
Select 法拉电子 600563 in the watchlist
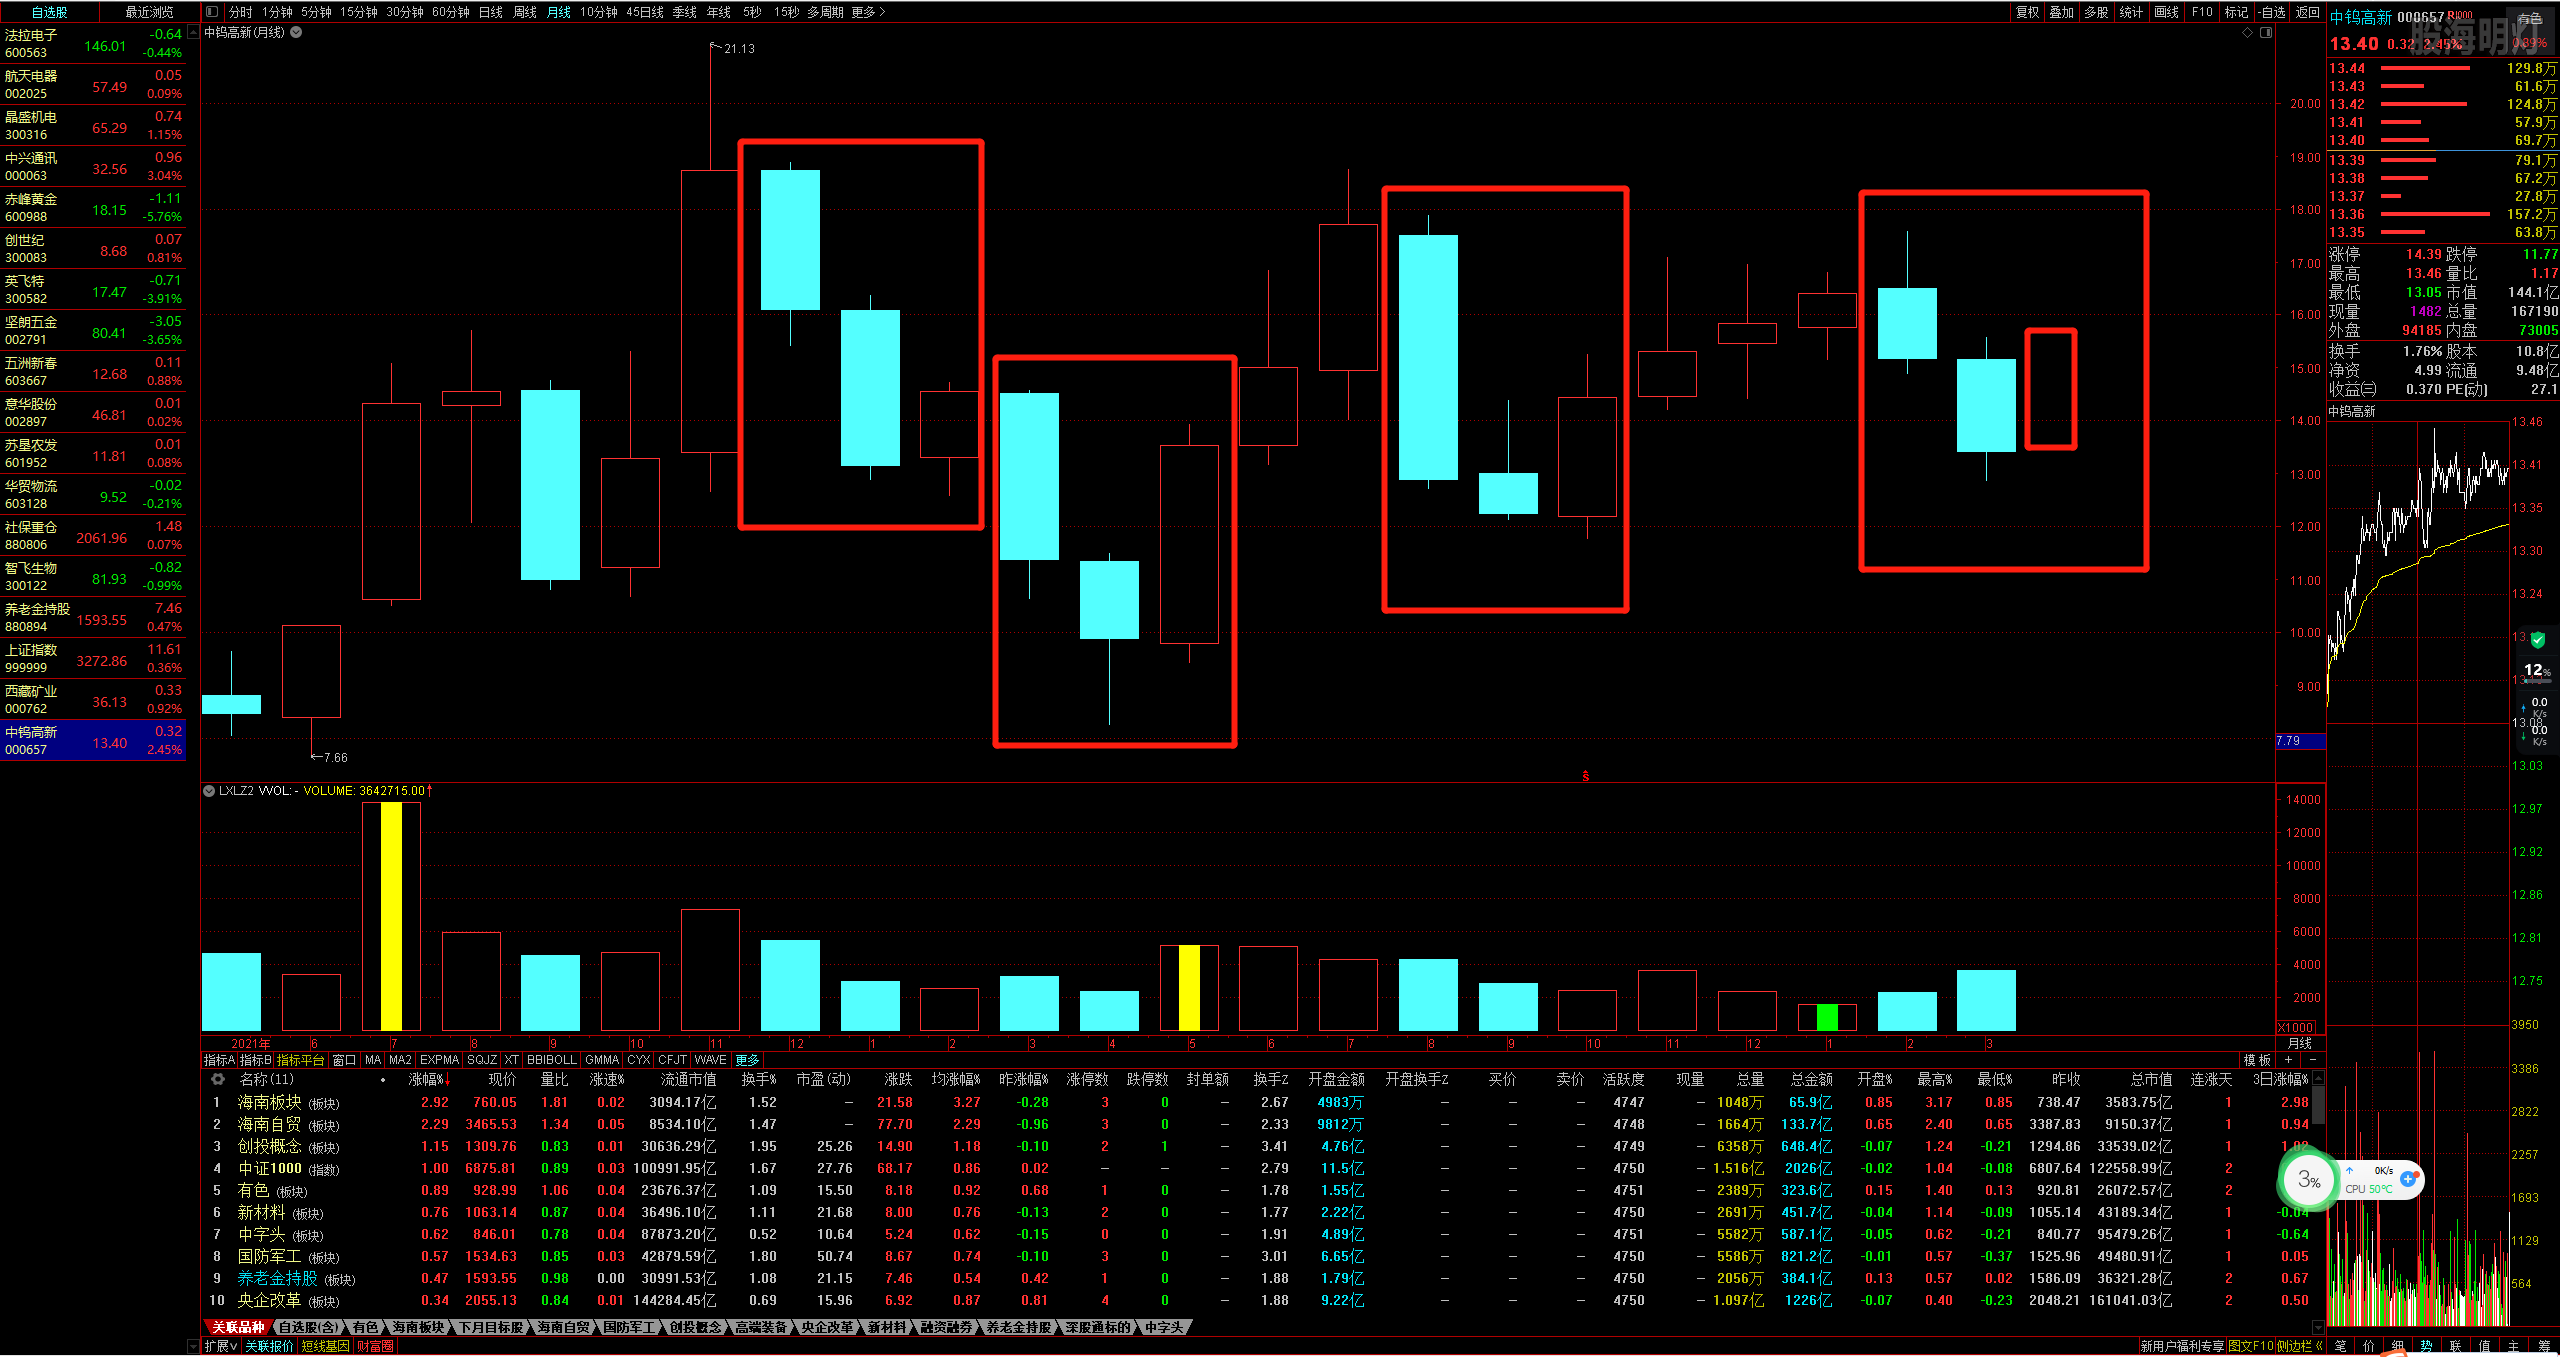pyautogui.click(x=93, y=43)
